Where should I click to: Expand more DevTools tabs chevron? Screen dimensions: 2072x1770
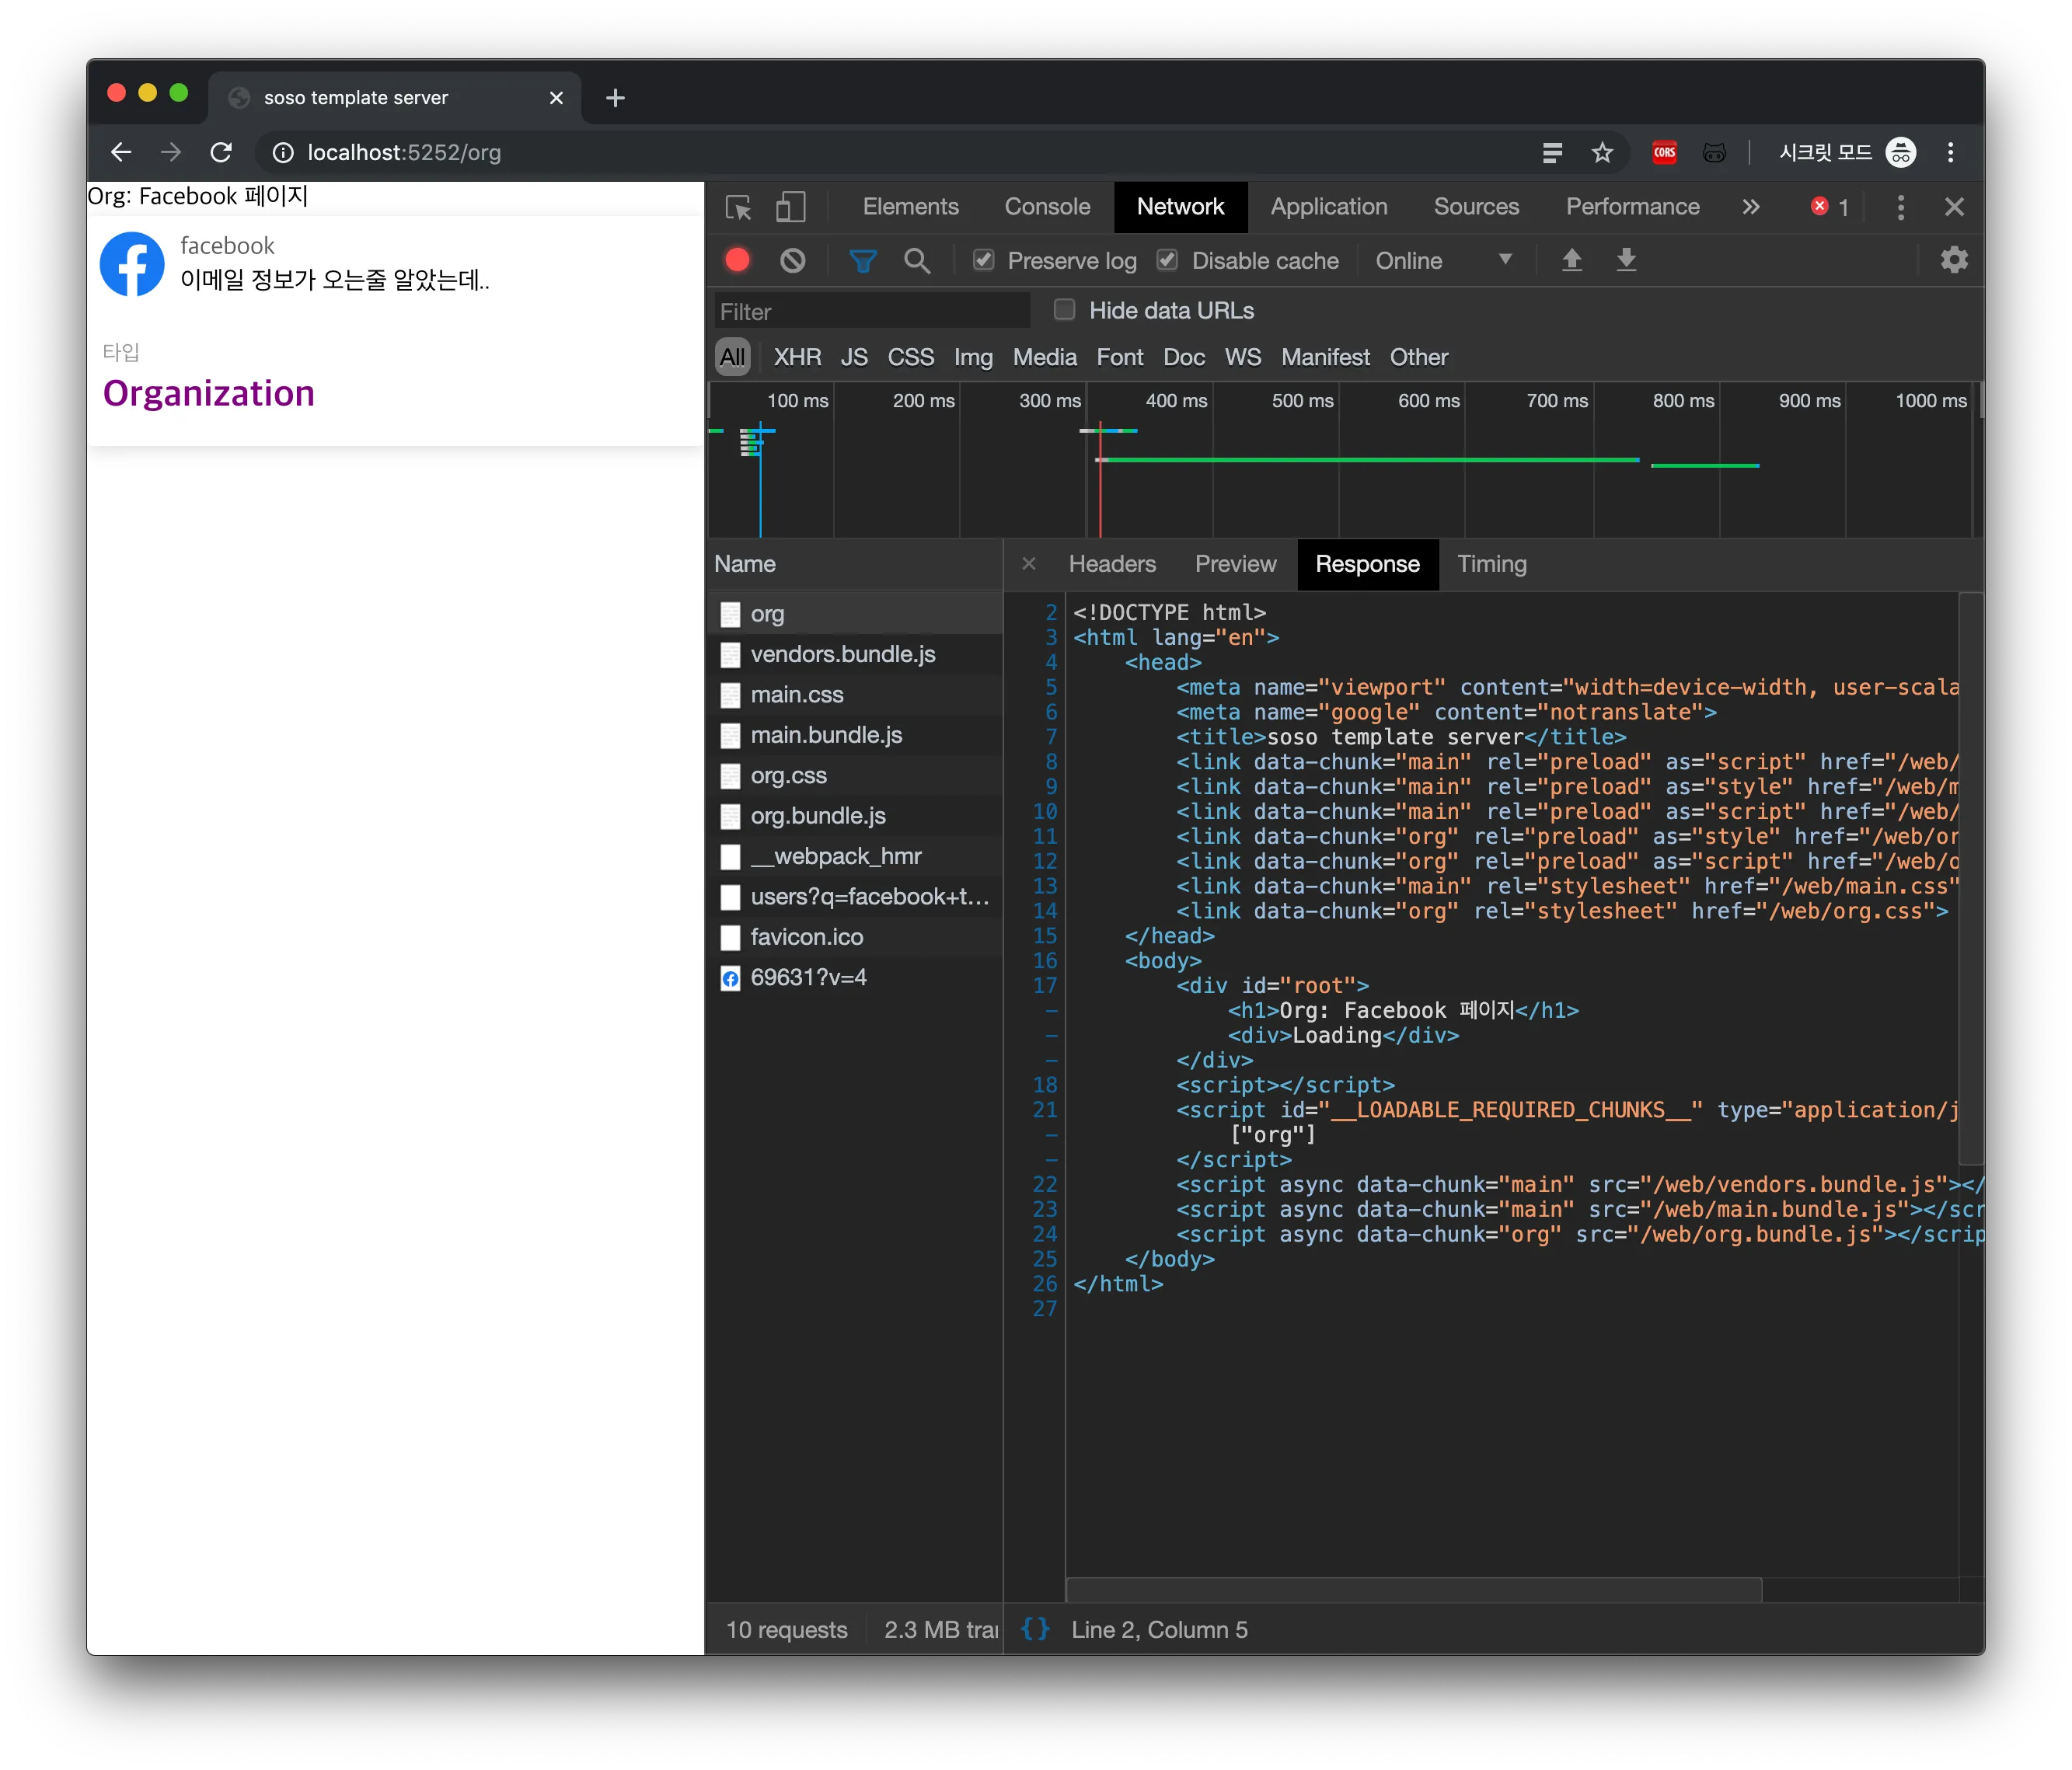[x=1751, y=207]
